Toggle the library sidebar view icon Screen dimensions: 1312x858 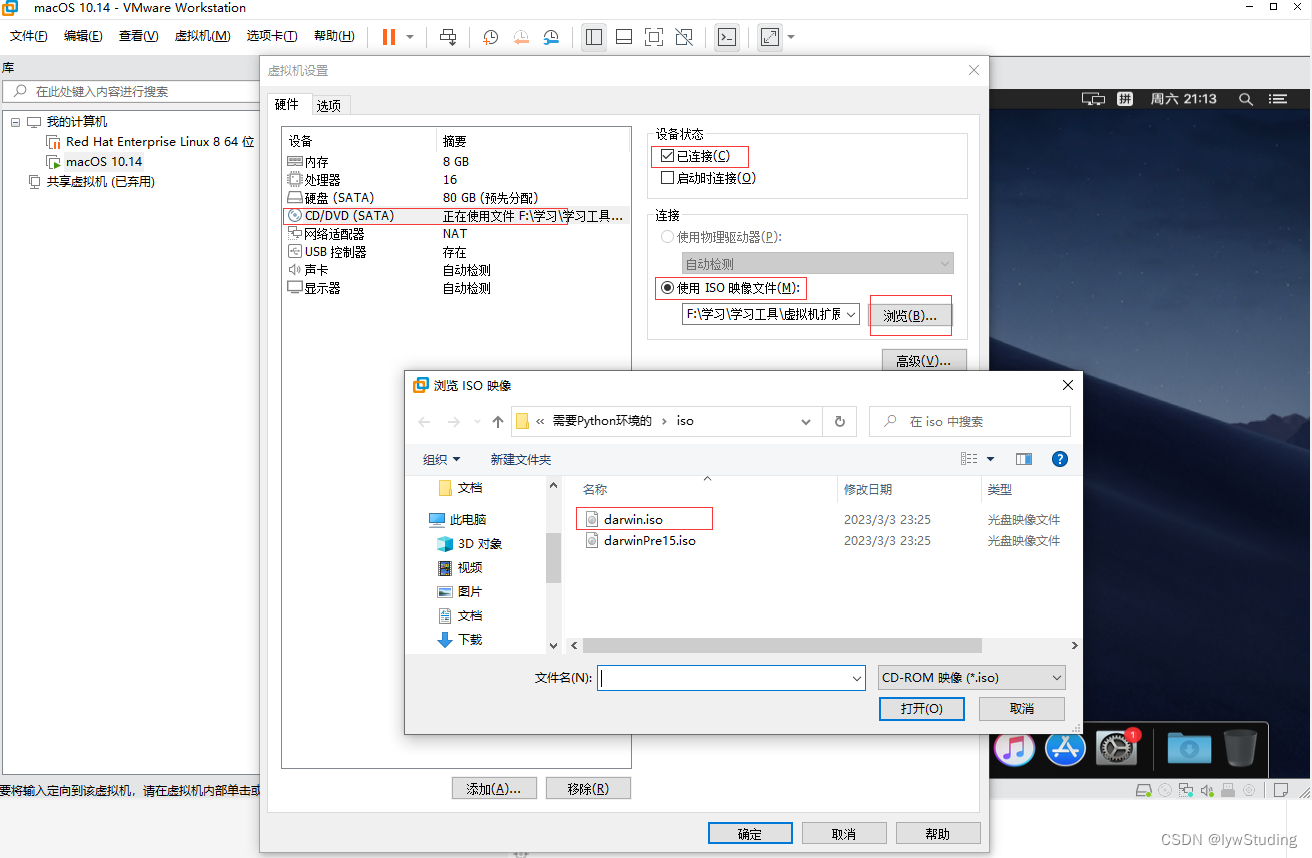click(x=594, y=37)
